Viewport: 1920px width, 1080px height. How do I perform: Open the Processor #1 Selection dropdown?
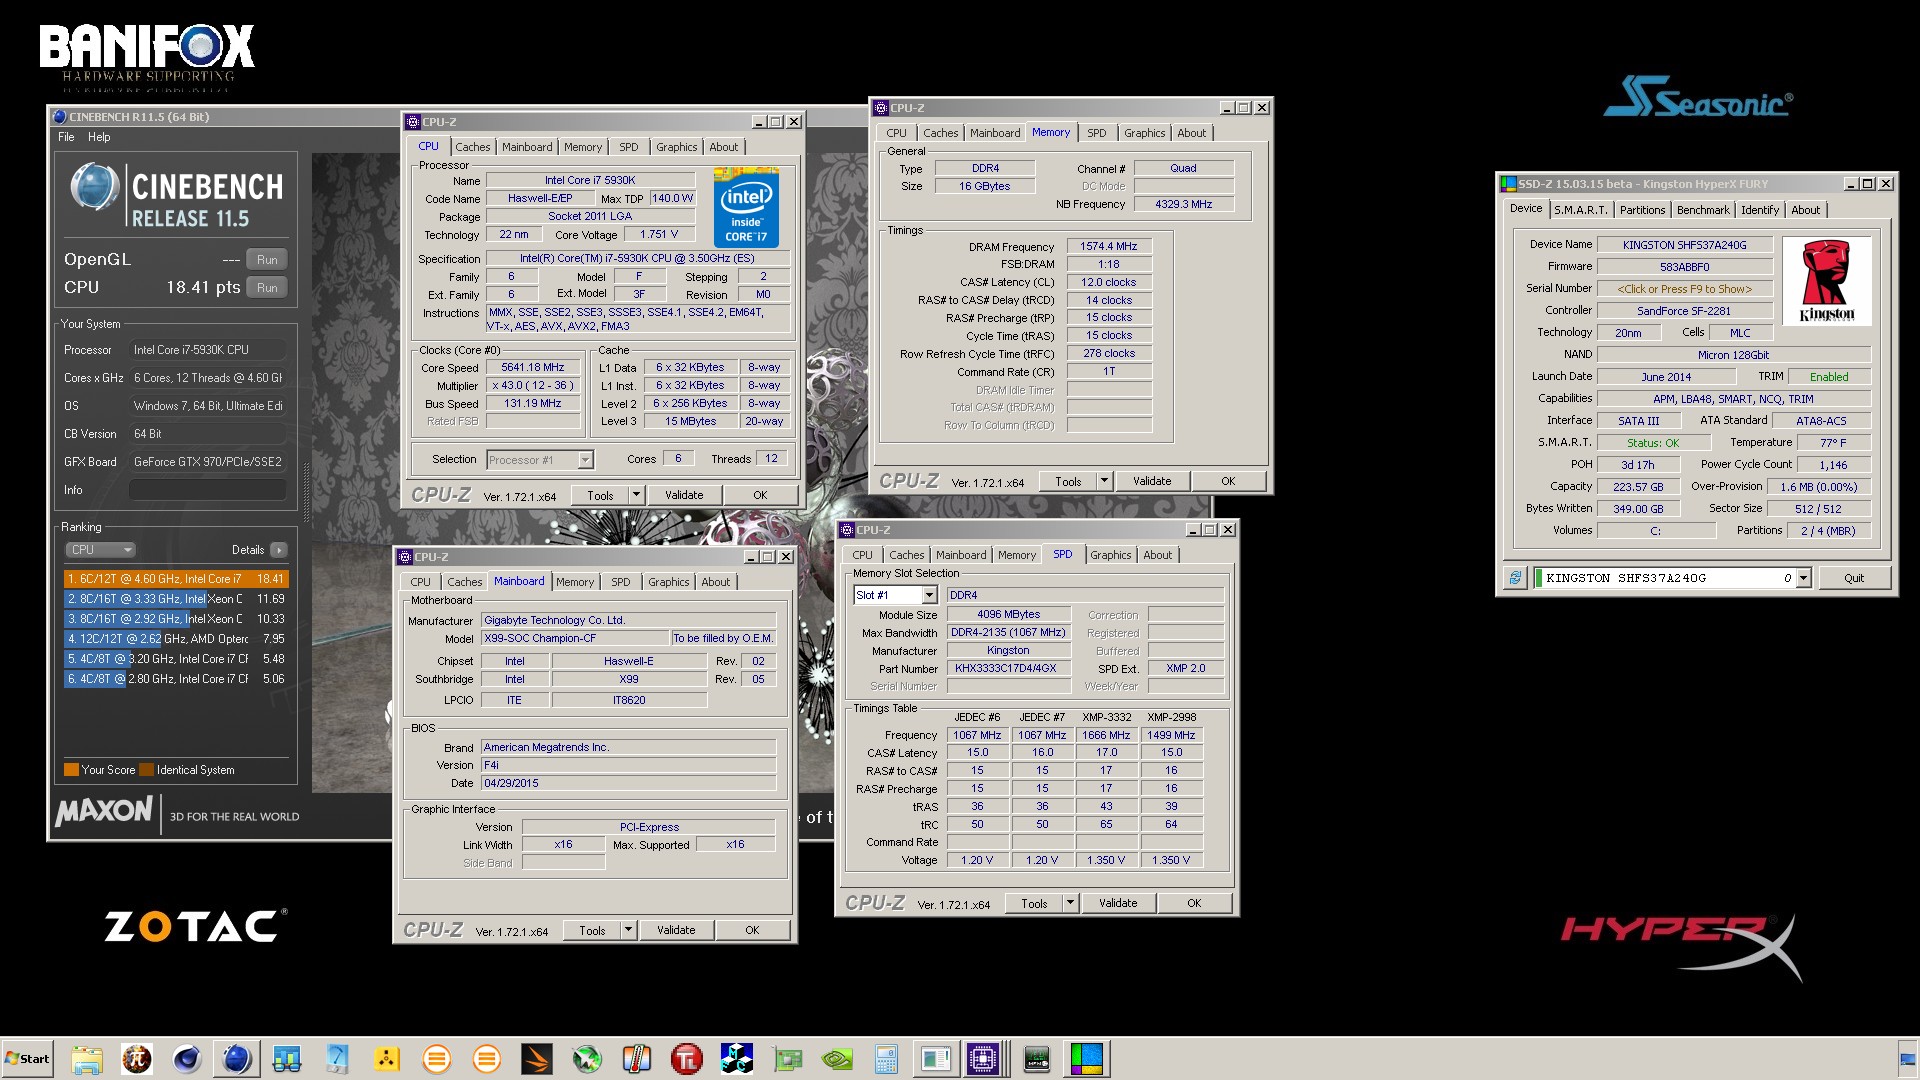pyautogui.click(x=540, y=460)
